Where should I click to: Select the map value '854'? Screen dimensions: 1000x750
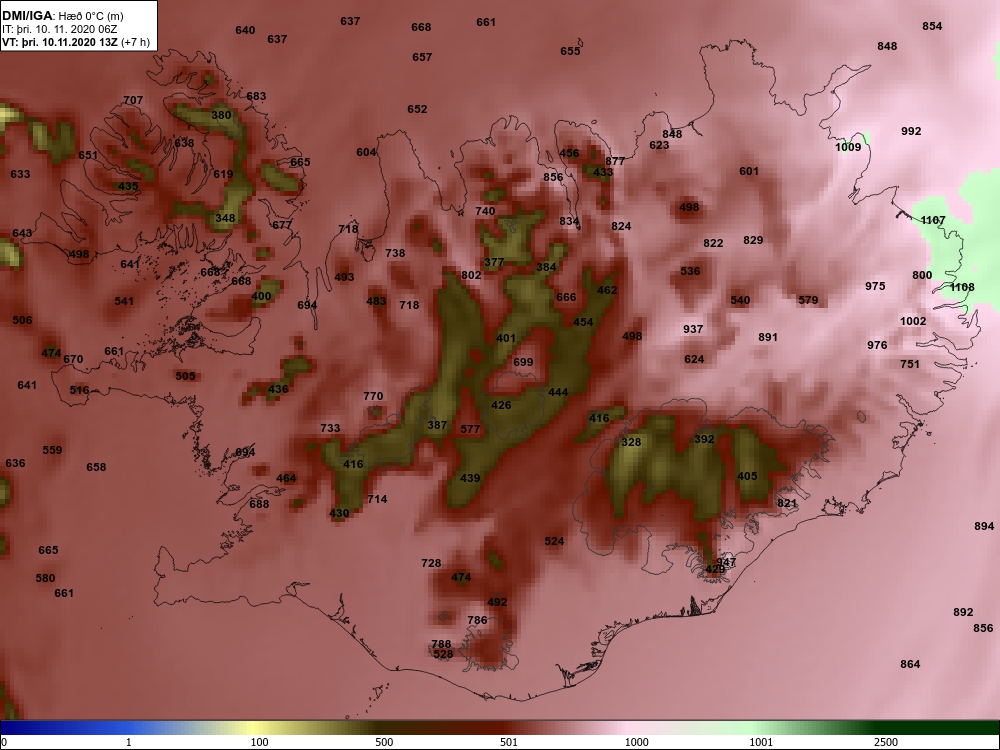point(932,26)
